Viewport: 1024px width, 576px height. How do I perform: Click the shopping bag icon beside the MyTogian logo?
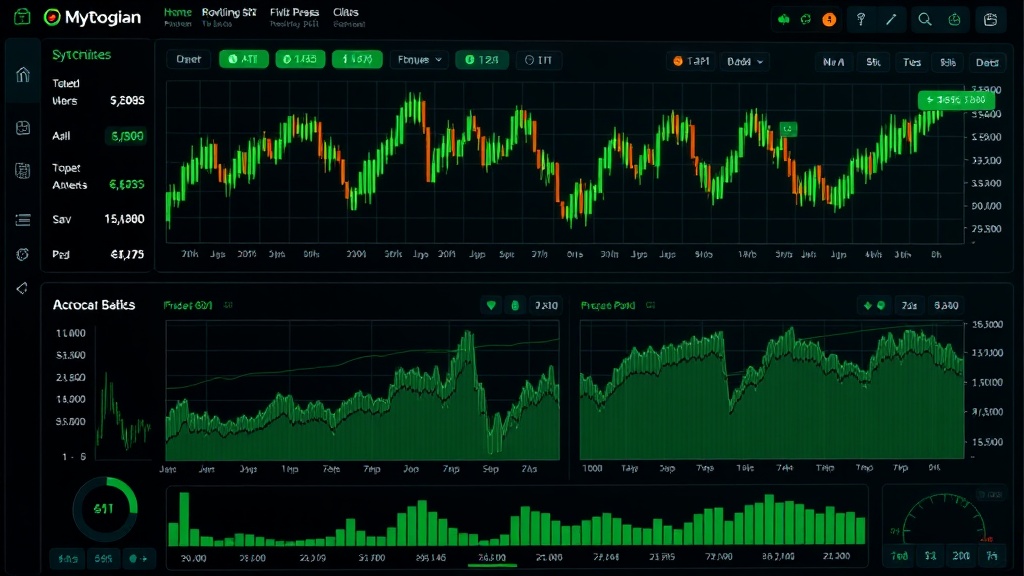pyautogui.click(x=22, y=16)
